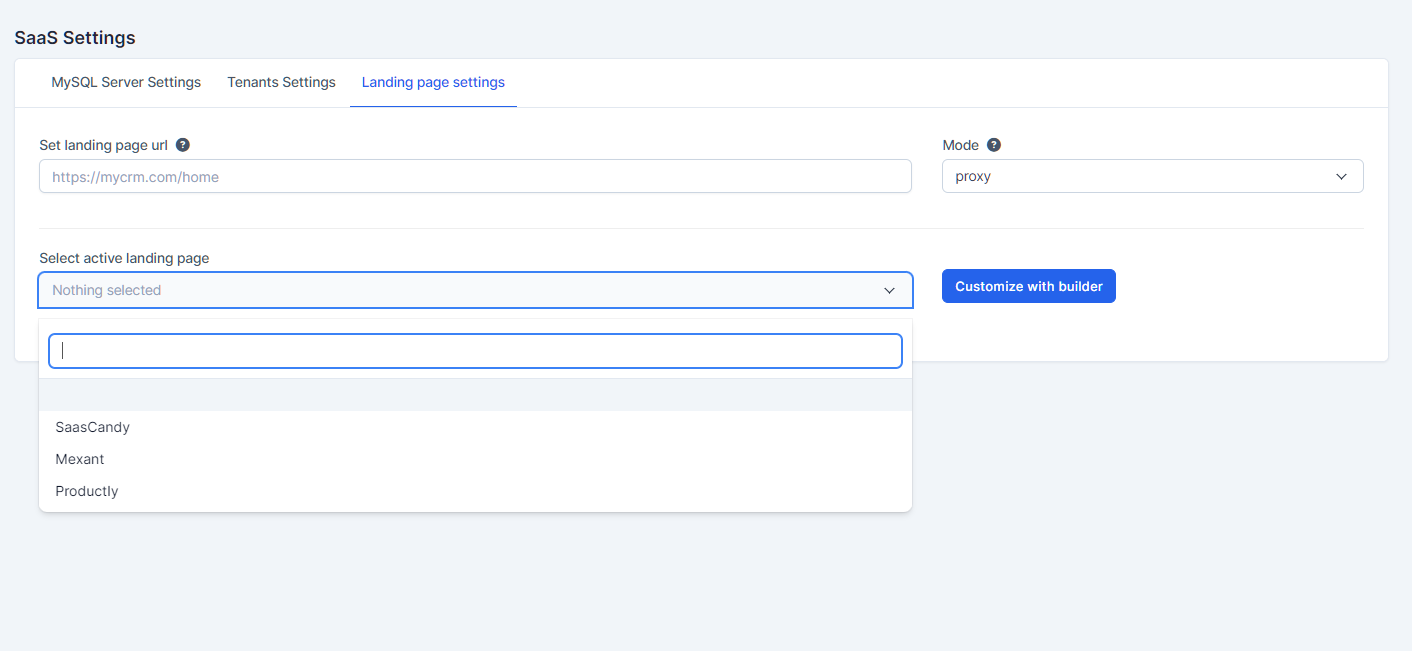Choose Mexant as the landing page
This screenshot has width=1412, height=651.
click(79, 459)
